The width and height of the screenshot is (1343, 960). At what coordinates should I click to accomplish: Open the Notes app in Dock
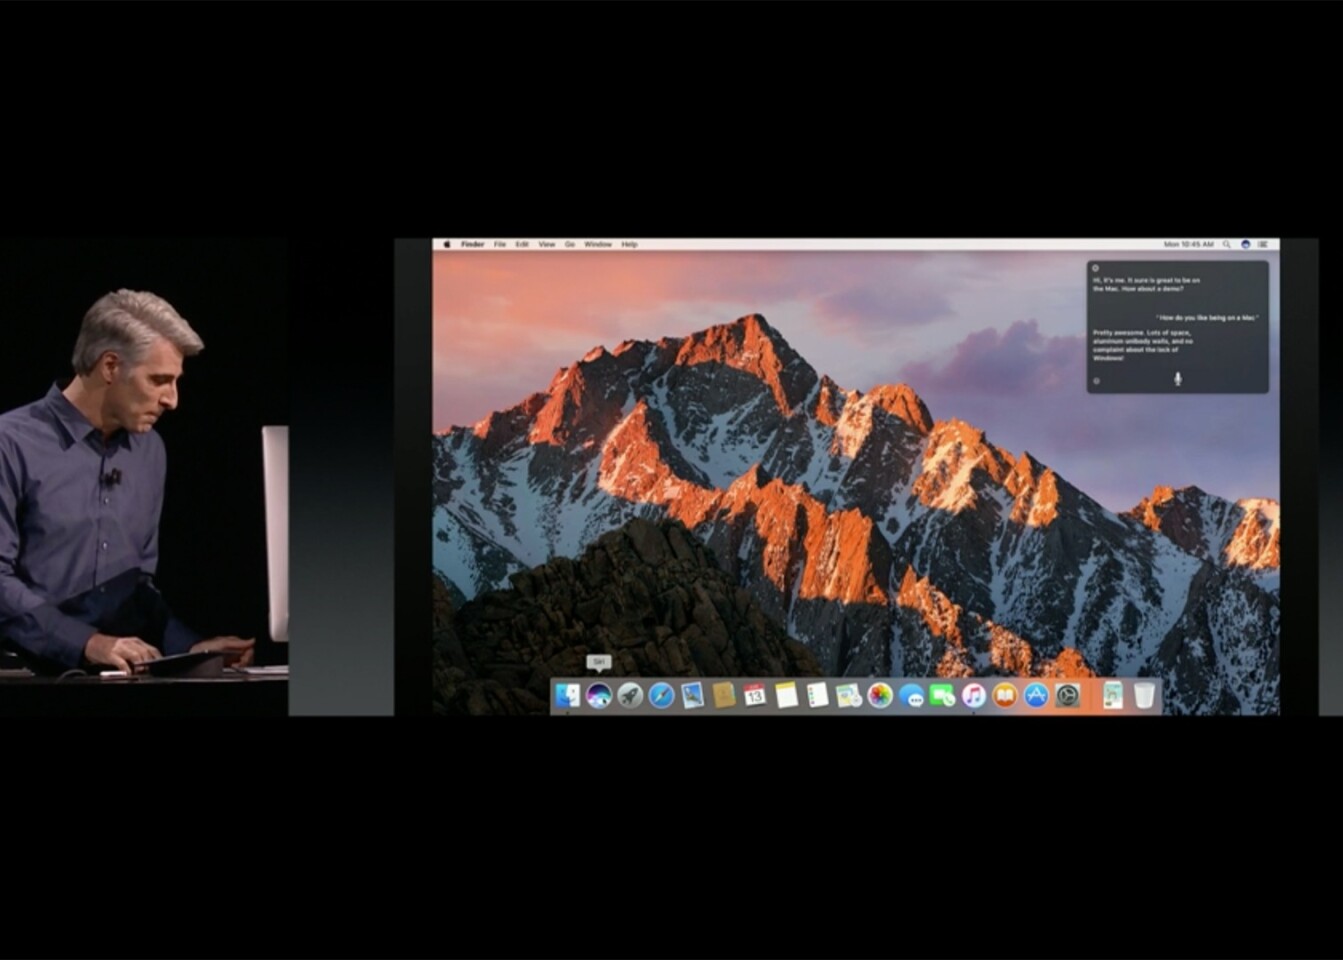(x=786, y=695)
